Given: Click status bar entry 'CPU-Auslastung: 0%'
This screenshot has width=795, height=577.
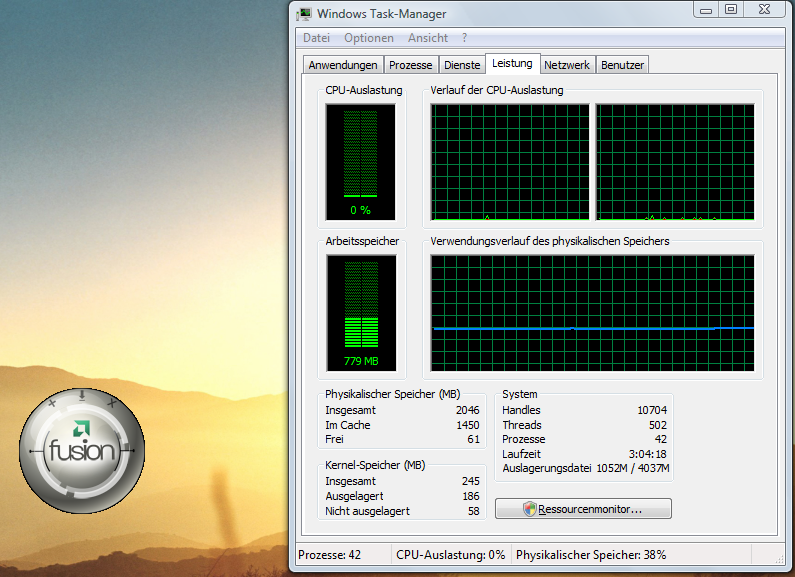Looking at the screenshot, I should 451,555.
